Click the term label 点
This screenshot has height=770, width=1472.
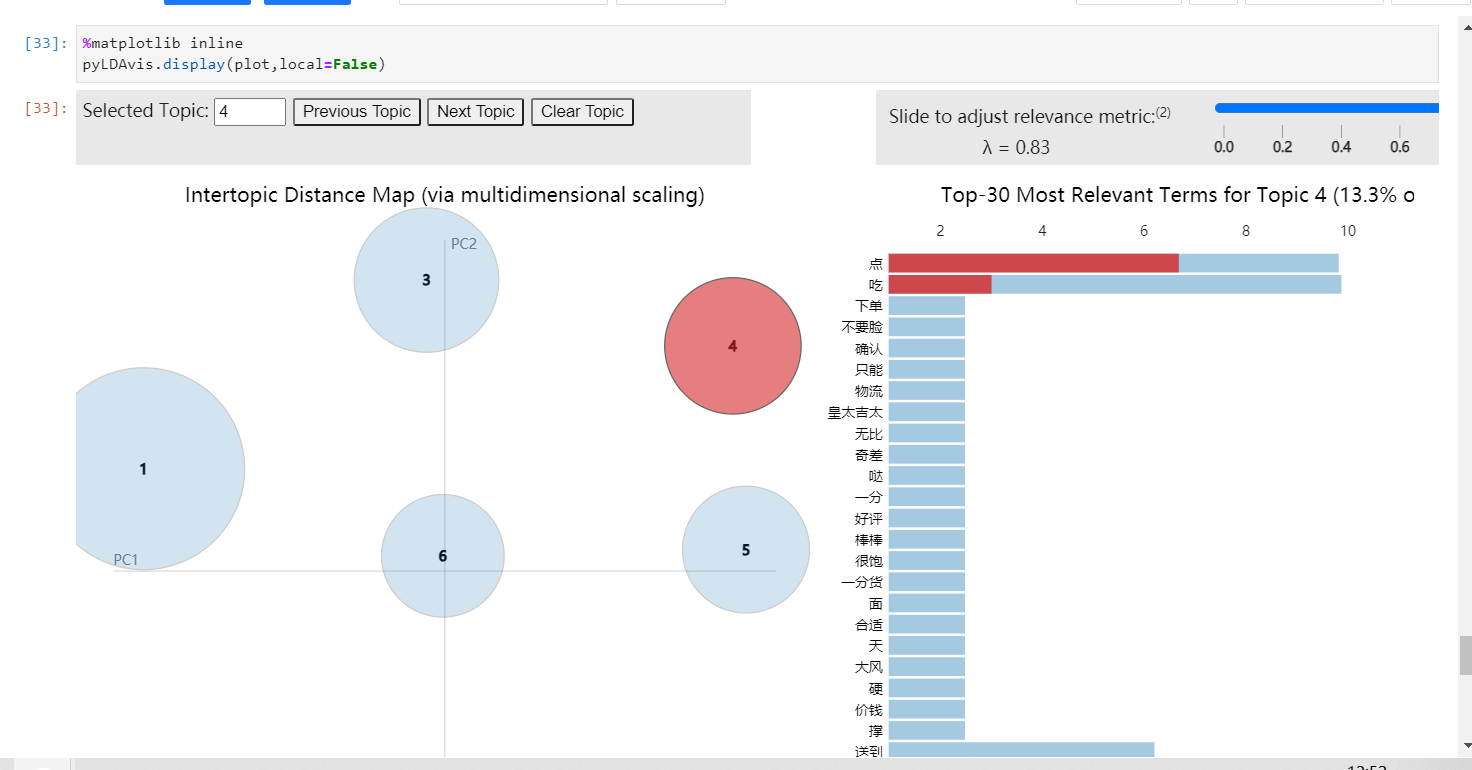(876, 264)
